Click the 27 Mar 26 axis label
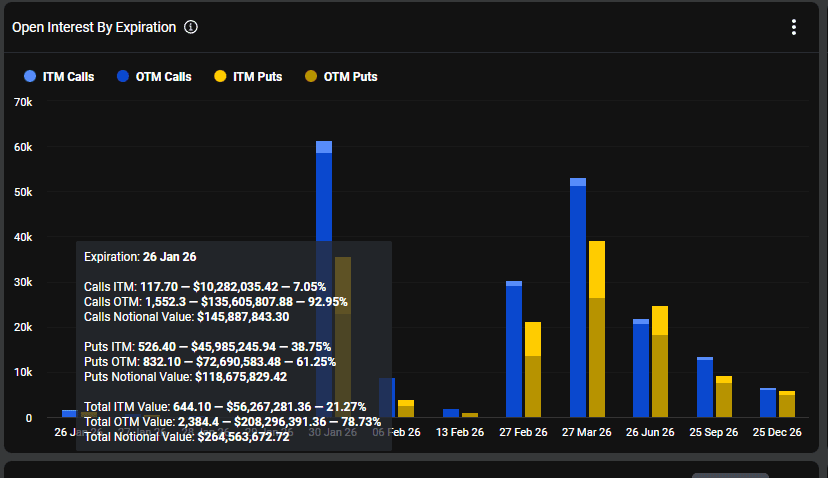 (588, 432)
